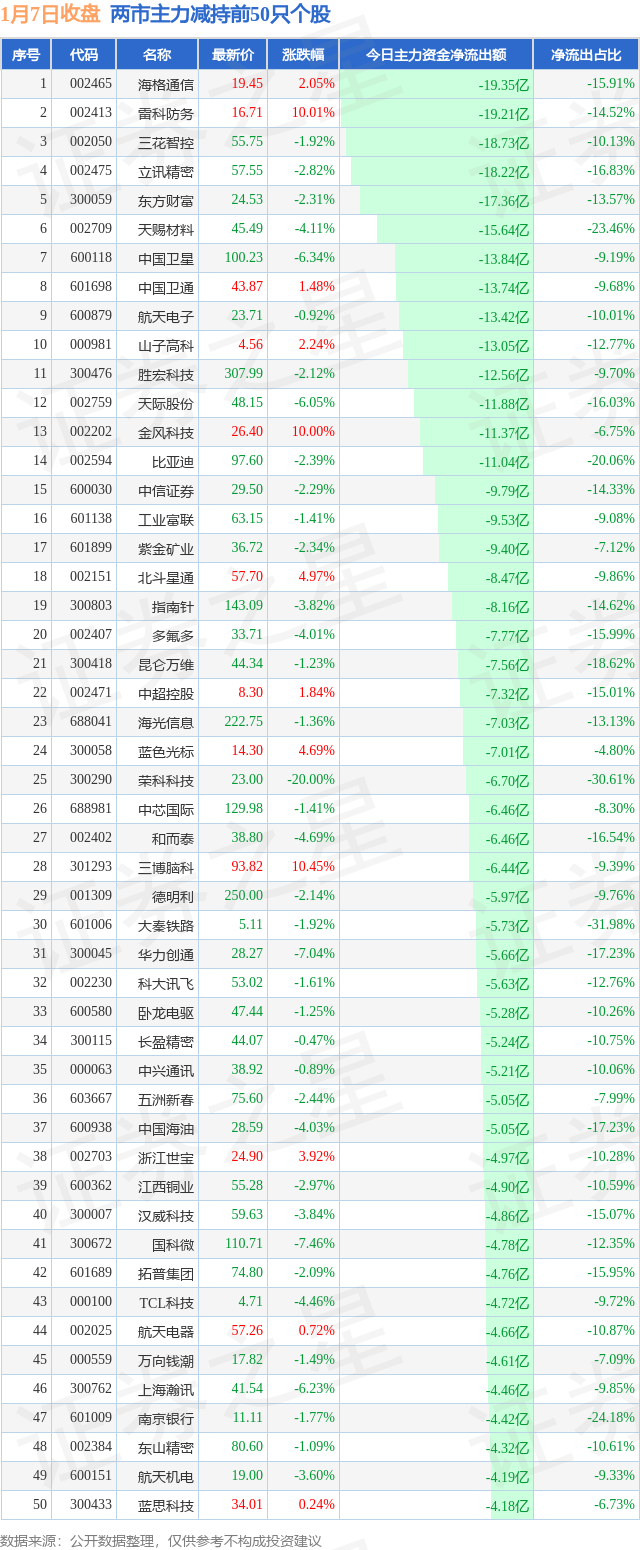The width and height of the screenshot is (640, 1550).
Task: Select stock name 华力创通
Action: point(166,954)
